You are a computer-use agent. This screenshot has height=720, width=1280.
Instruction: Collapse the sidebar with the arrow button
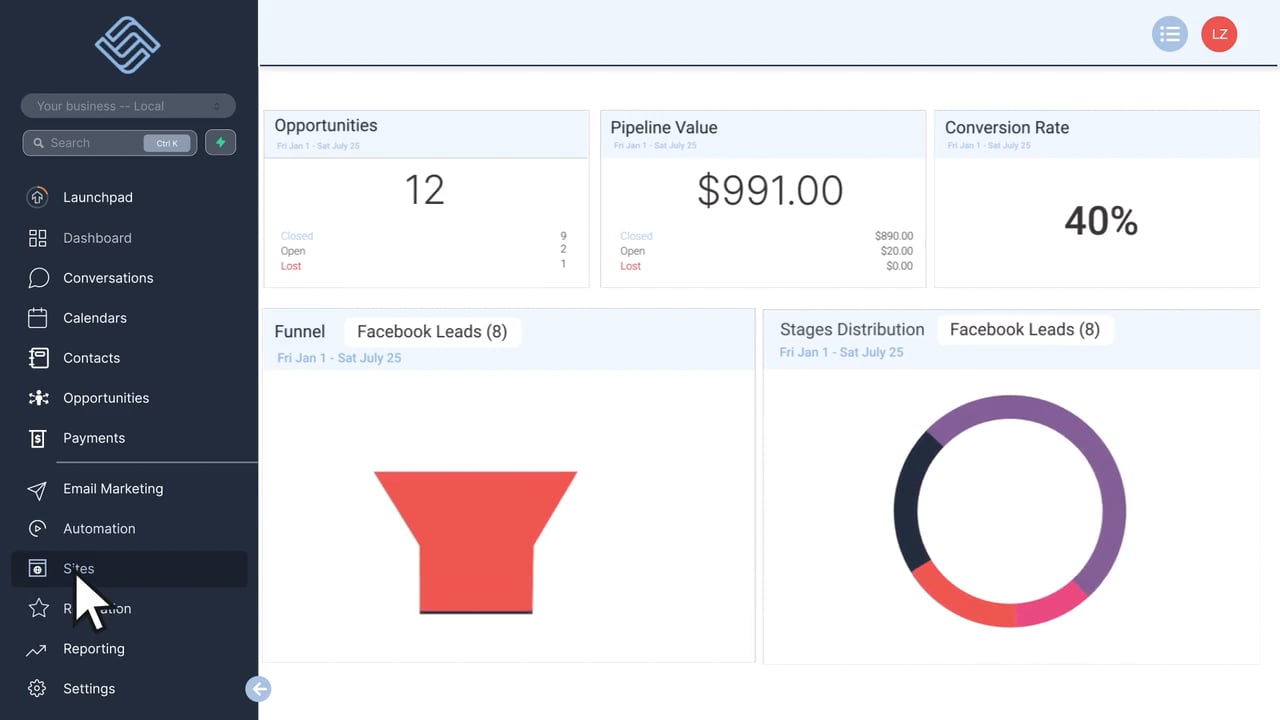tap(258, 689)
